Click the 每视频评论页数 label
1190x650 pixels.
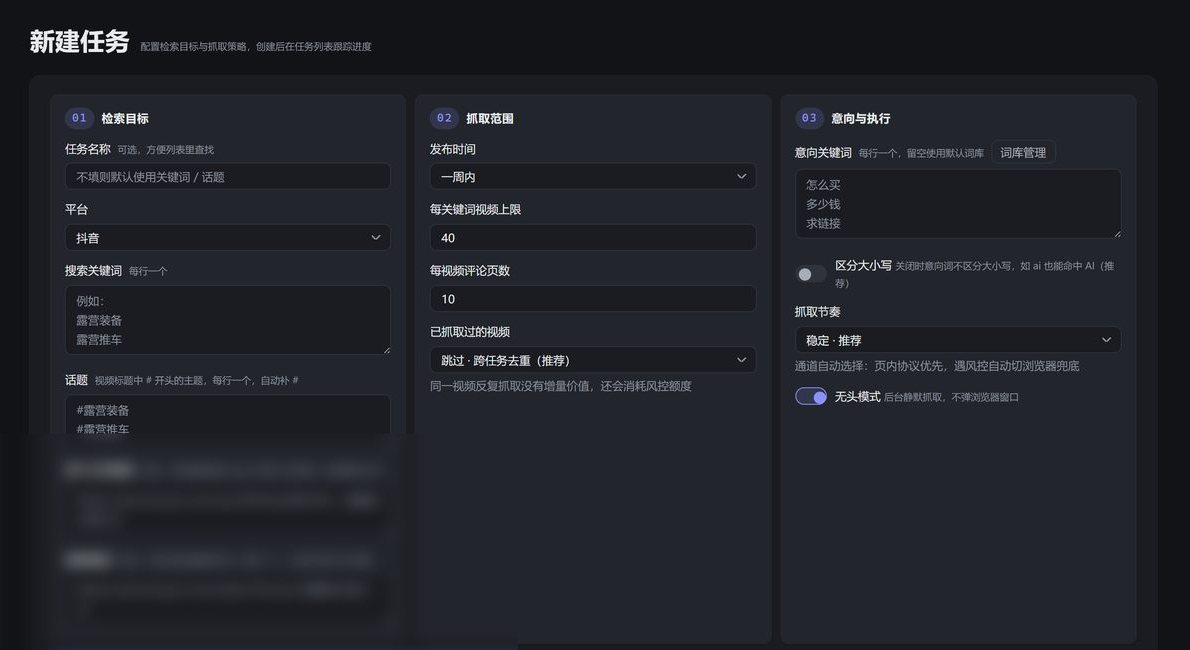pyautogui.click(x=470, y=270)
